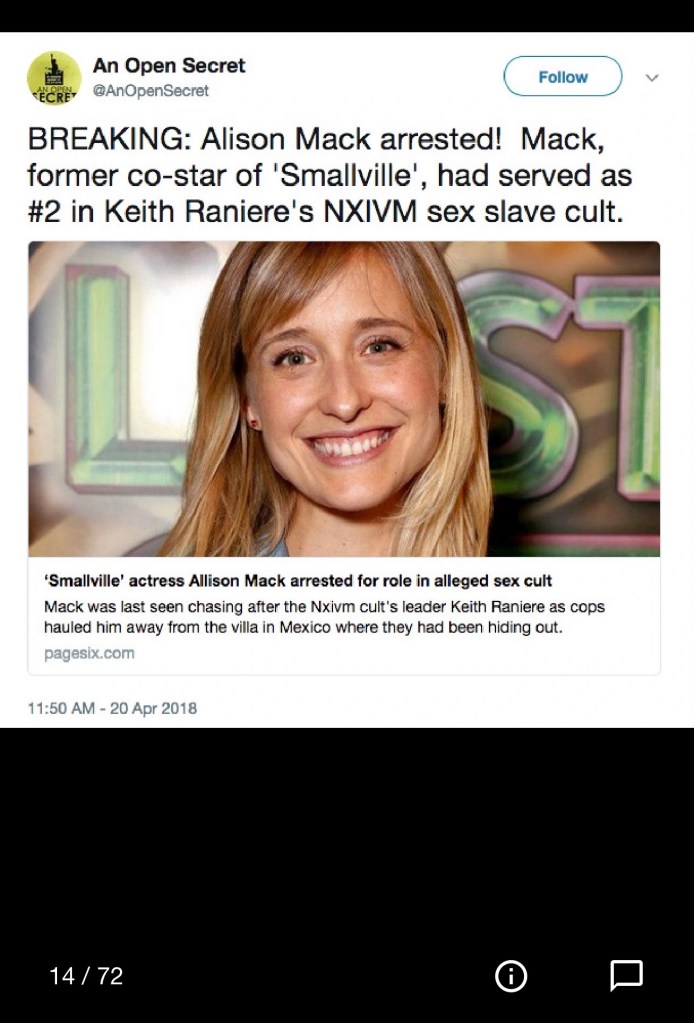Select the BREAKING tweet text body

(329, 176)
